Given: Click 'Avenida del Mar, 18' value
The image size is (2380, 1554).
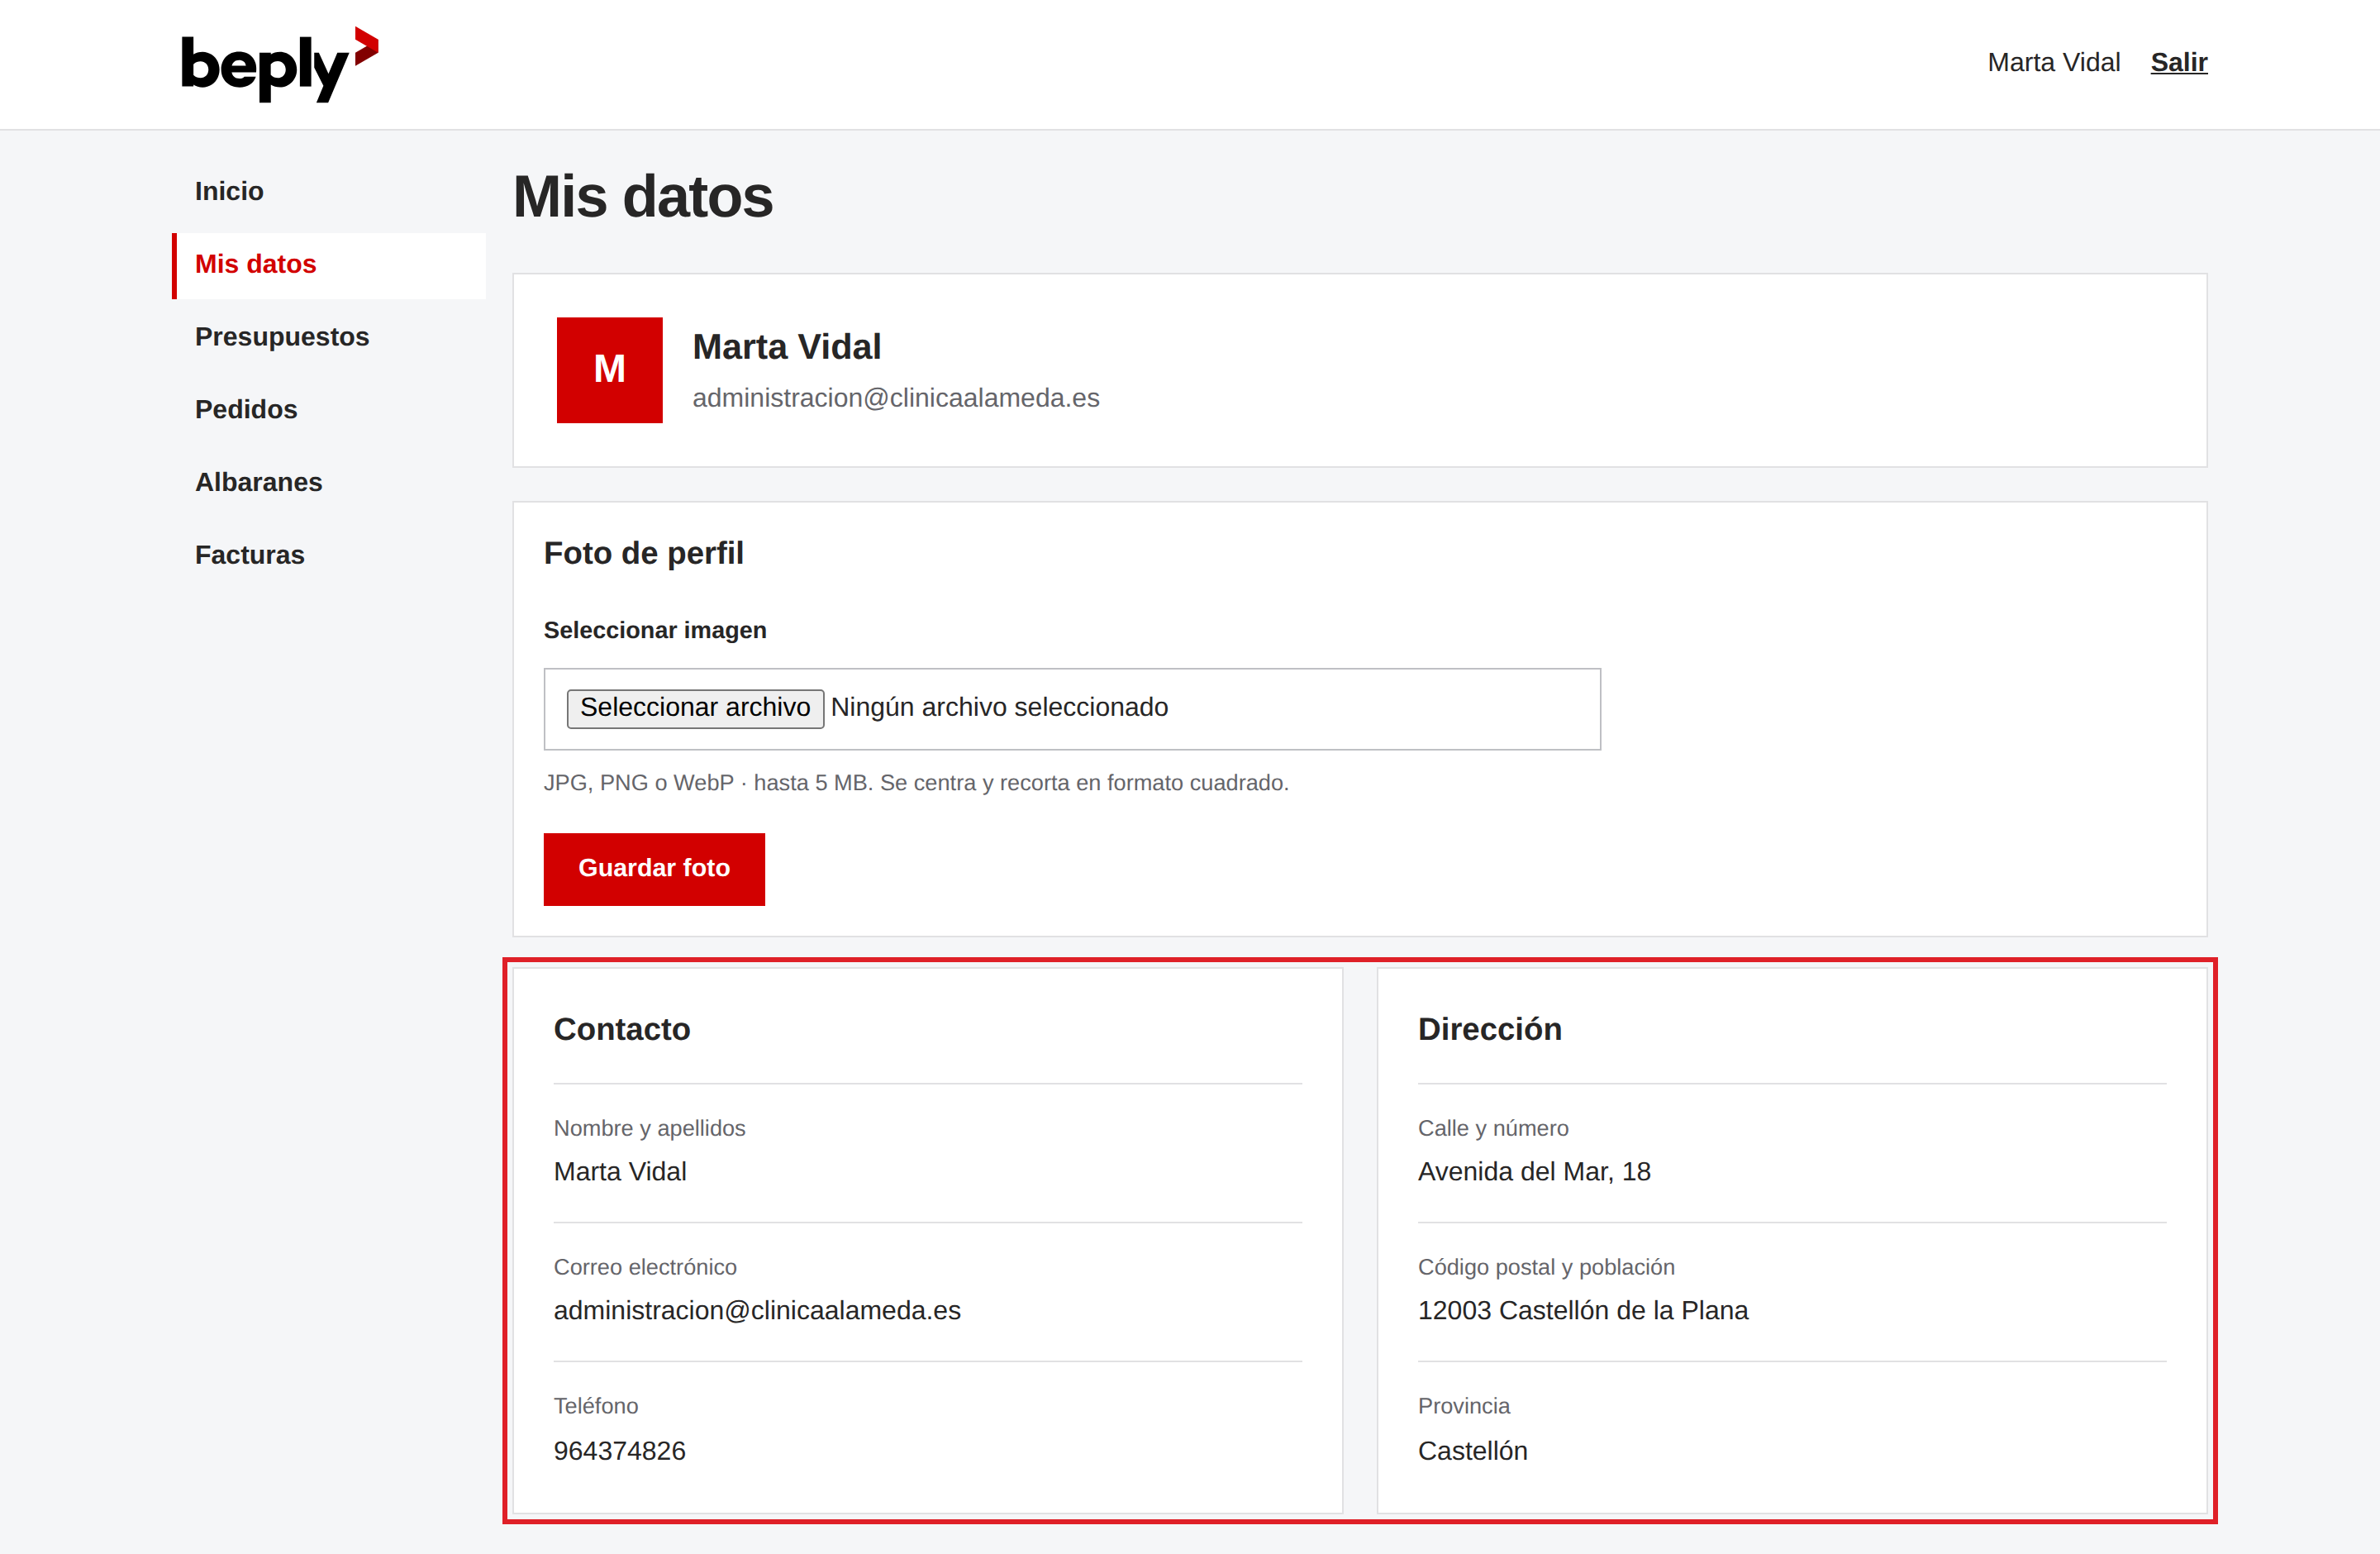Looking at the screenshot, I should click(x=1534, y=1172).
